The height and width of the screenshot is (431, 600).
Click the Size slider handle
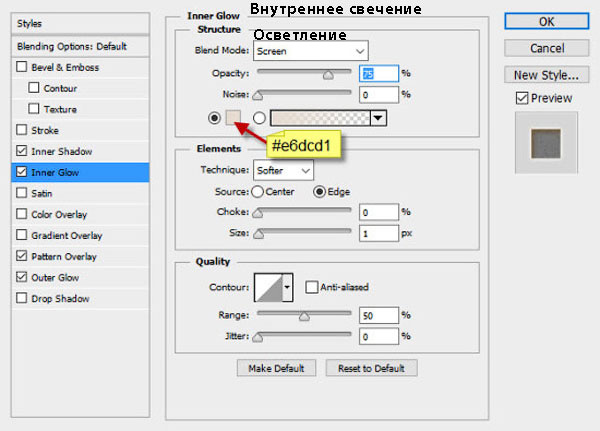(x=259, y=234)
